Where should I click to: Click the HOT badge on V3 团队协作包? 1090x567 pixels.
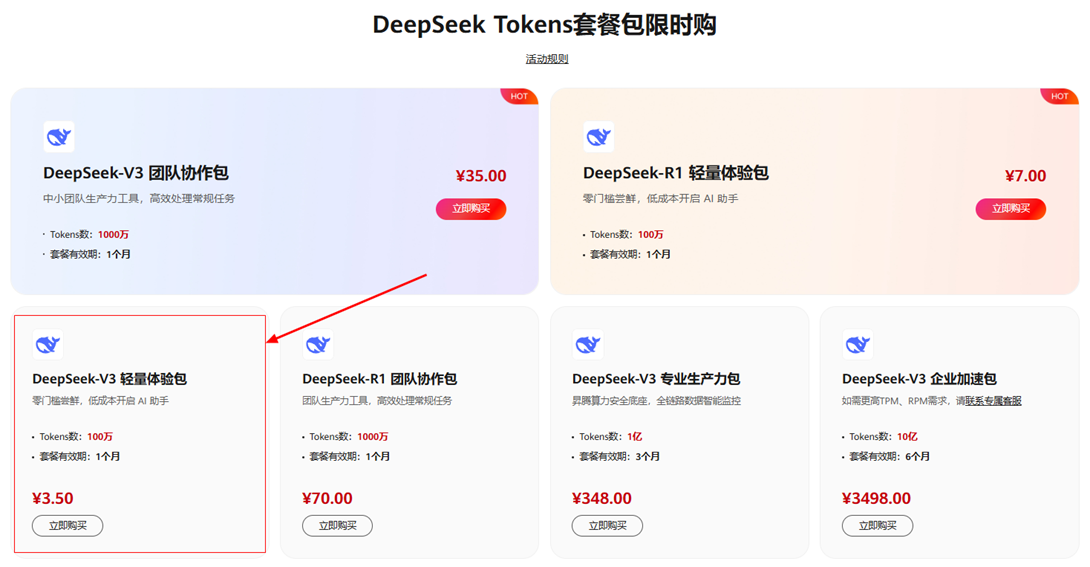(519, 96)
